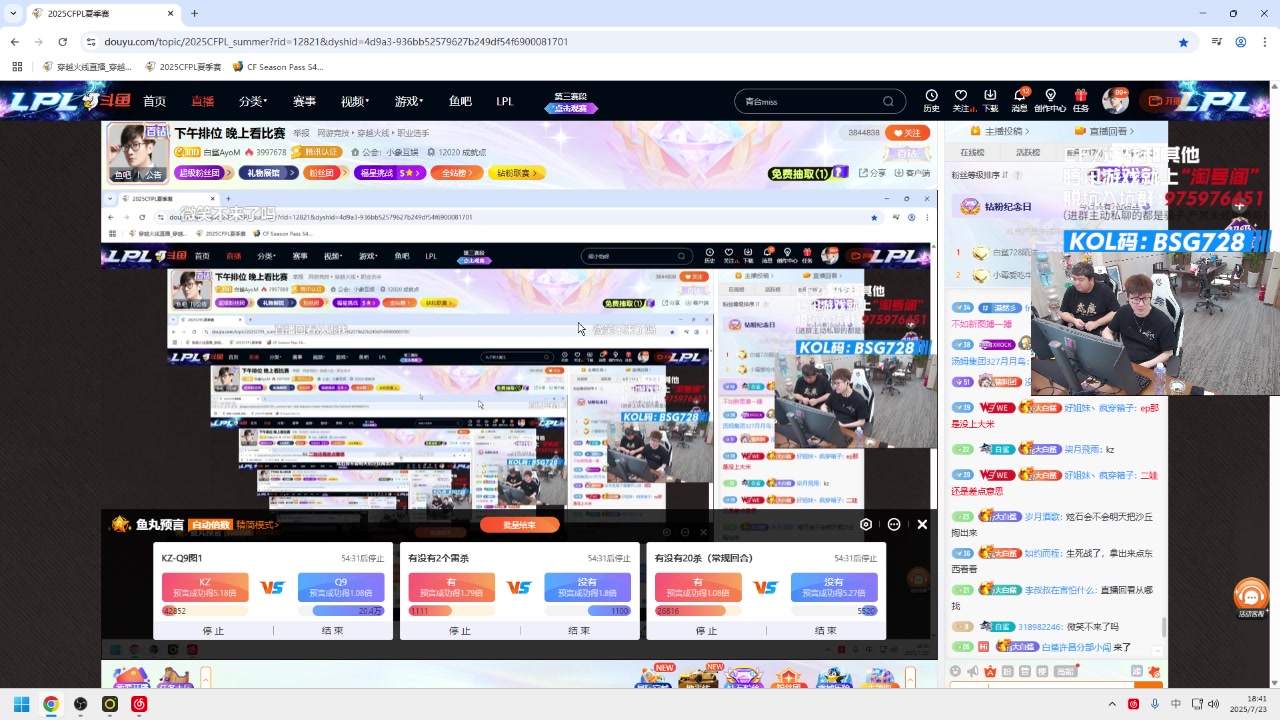This screenshot has height=720, width=1280.
Task: Click 停止 under KZ-Q9图1
Action: [213, 631]
